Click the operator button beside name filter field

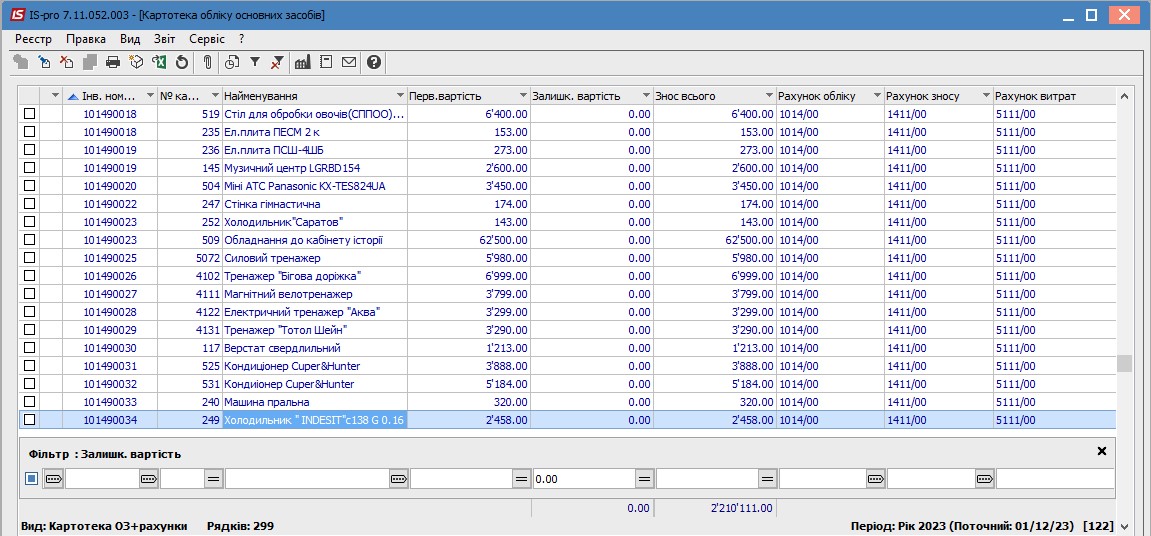coord(399,479)
